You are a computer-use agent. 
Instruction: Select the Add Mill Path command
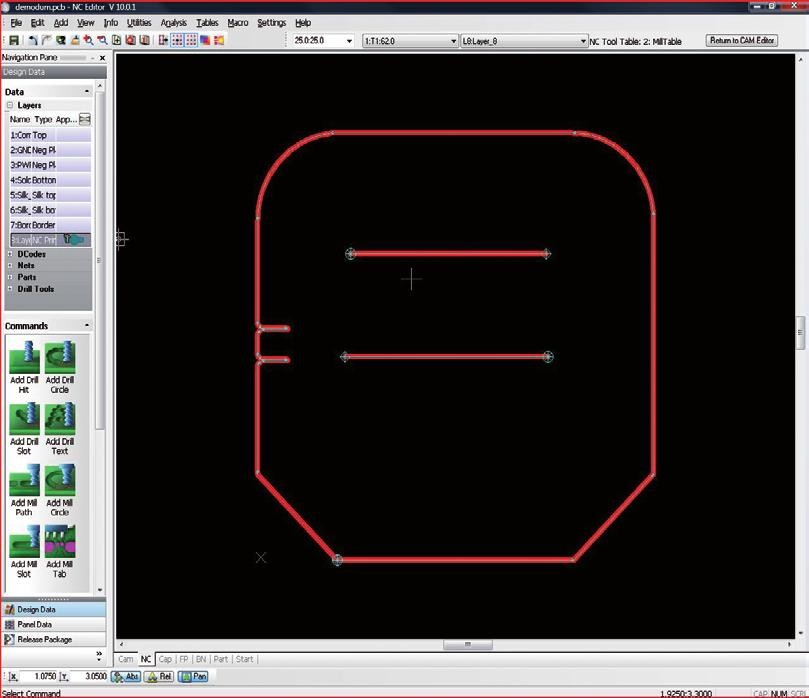[x=24, y=490]
